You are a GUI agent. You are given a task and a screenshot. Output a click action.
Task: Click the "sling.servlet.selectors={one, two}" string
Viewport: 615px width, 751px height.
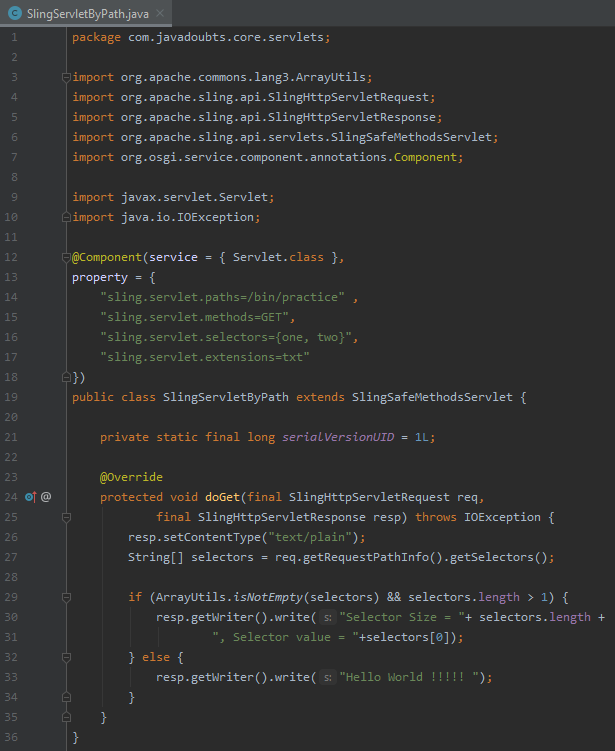pos(226,338)
